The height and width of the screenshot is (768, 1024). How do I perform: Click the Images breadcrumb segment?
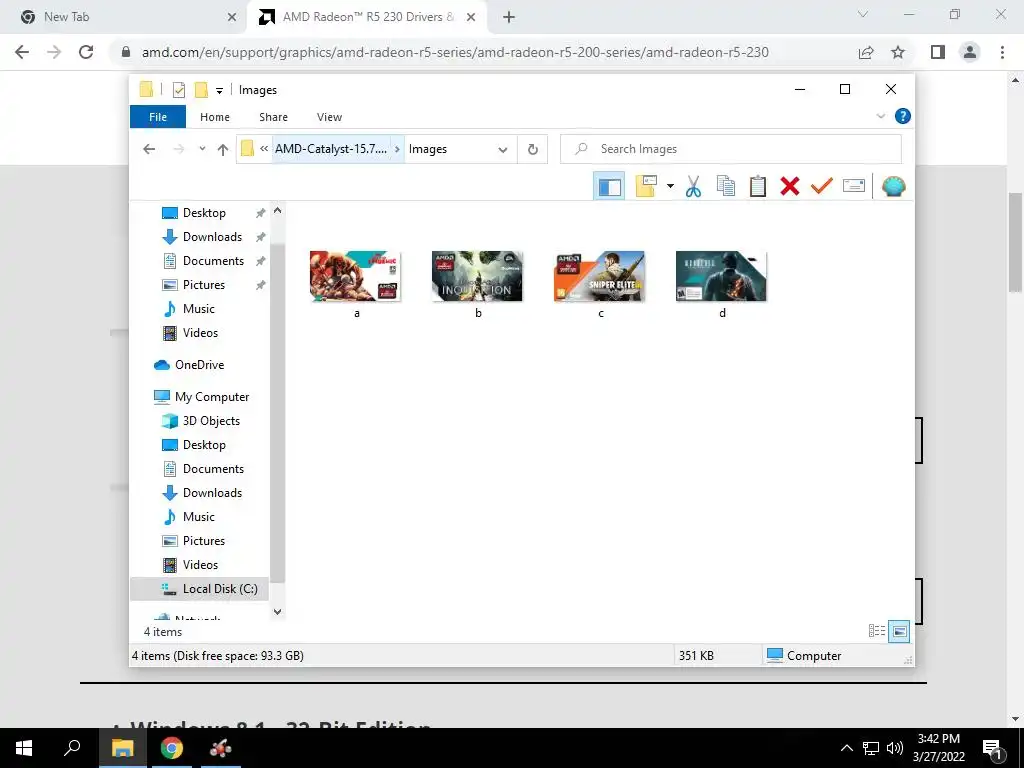point(428,149)
